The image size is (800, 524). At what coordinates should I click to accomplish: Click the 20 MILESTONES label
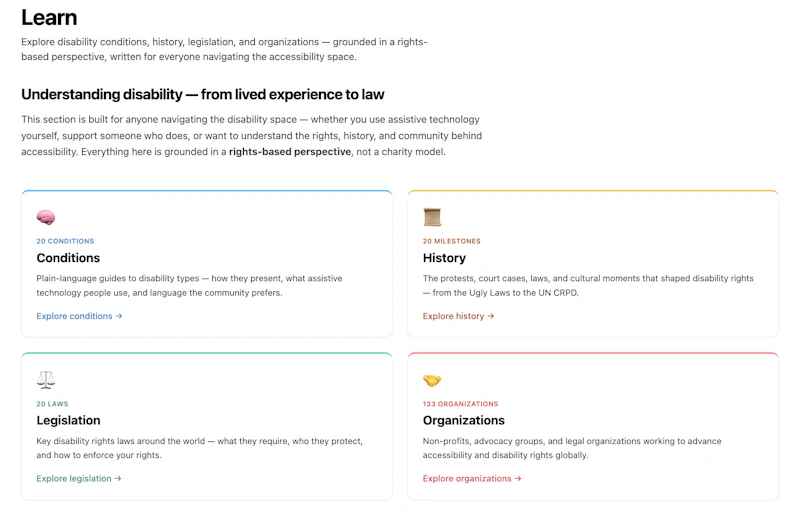point(452,241)
